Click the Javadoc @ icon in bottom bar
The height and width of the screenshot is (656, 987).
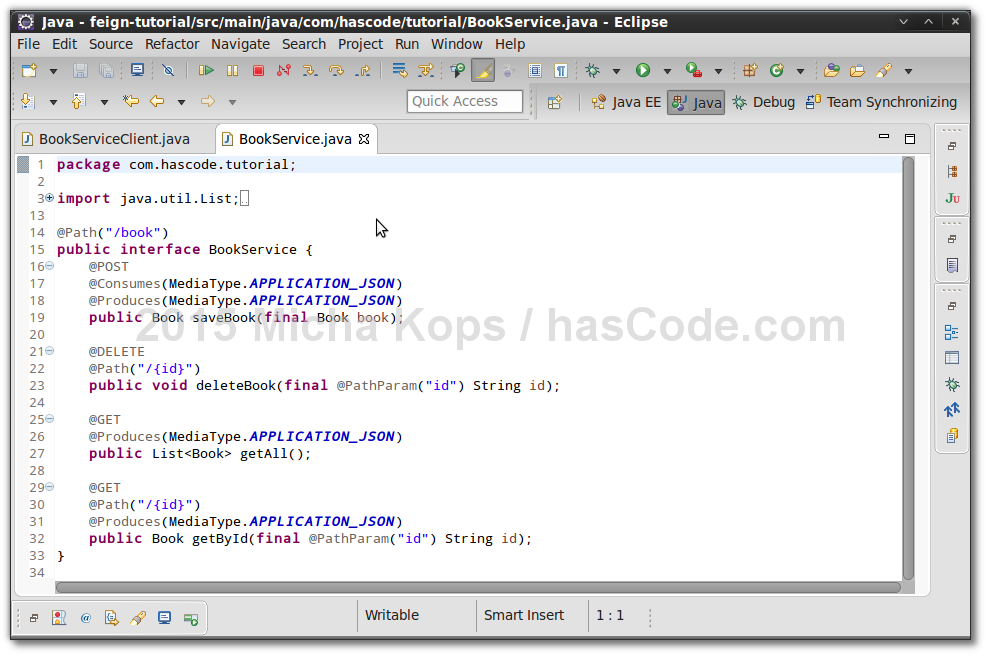pyautogui.click(x=85, y=618)
